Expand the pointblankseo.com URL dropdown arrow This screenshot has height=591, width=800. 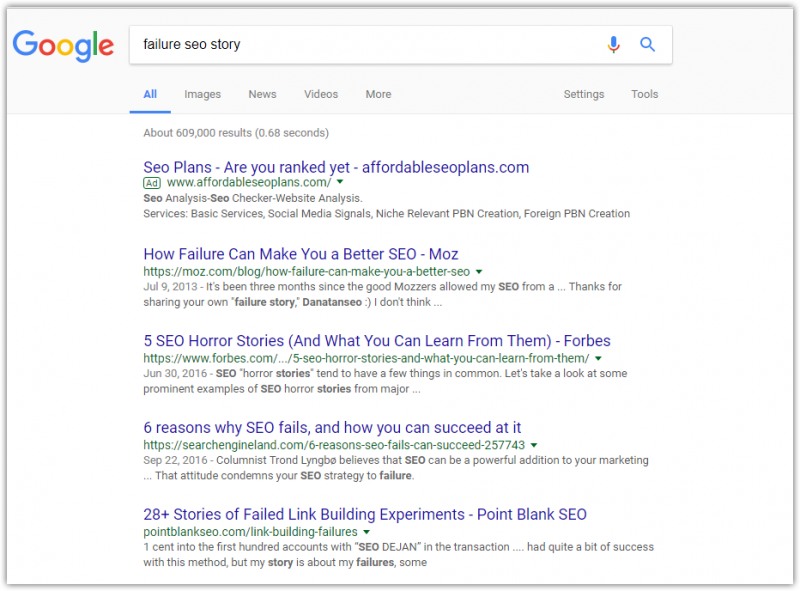[366, 532]
